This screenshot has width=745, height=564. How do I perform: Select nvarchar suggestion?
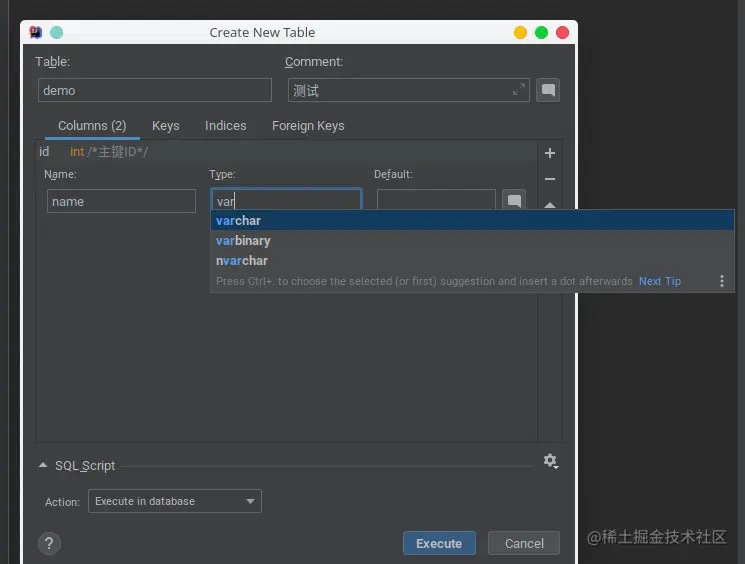(x=472, y=260)
